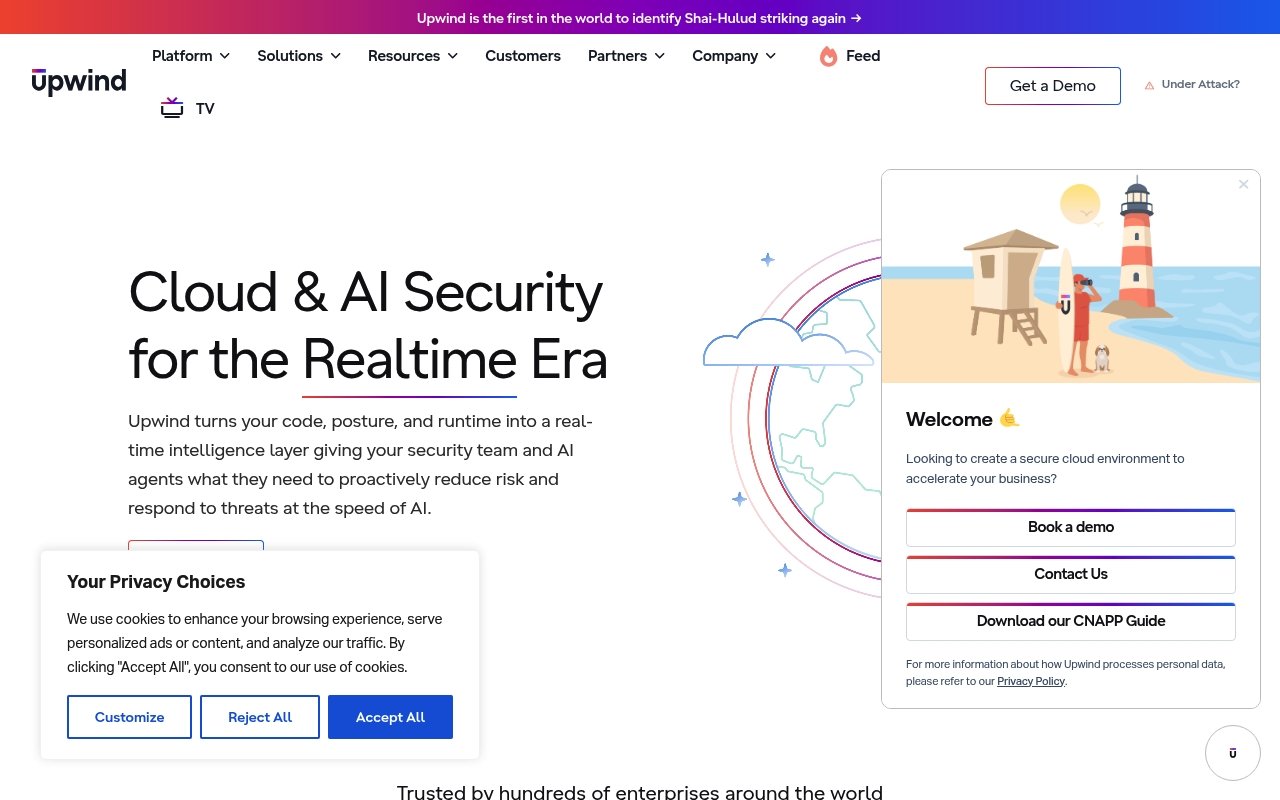
Task: Click the Resources menu label
Action: click(x=404, y=56)
